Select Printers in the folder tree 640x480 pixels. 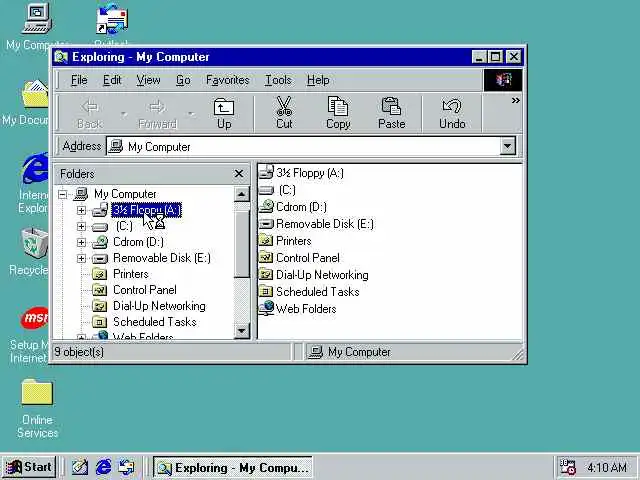click(x=131, y=274)
